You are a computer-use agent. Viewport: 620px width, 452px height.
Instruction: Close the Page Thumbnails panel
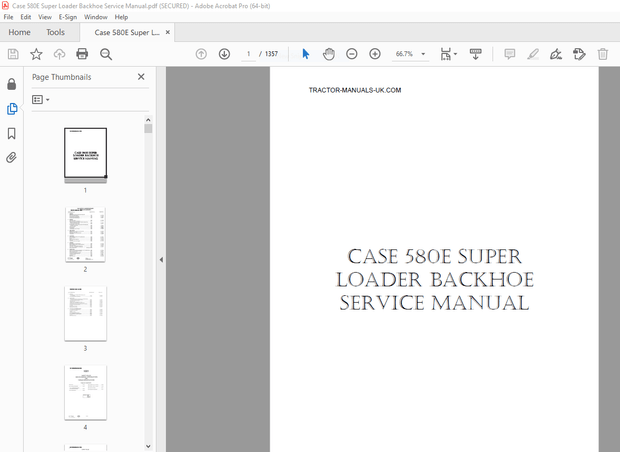pos(141,77)
